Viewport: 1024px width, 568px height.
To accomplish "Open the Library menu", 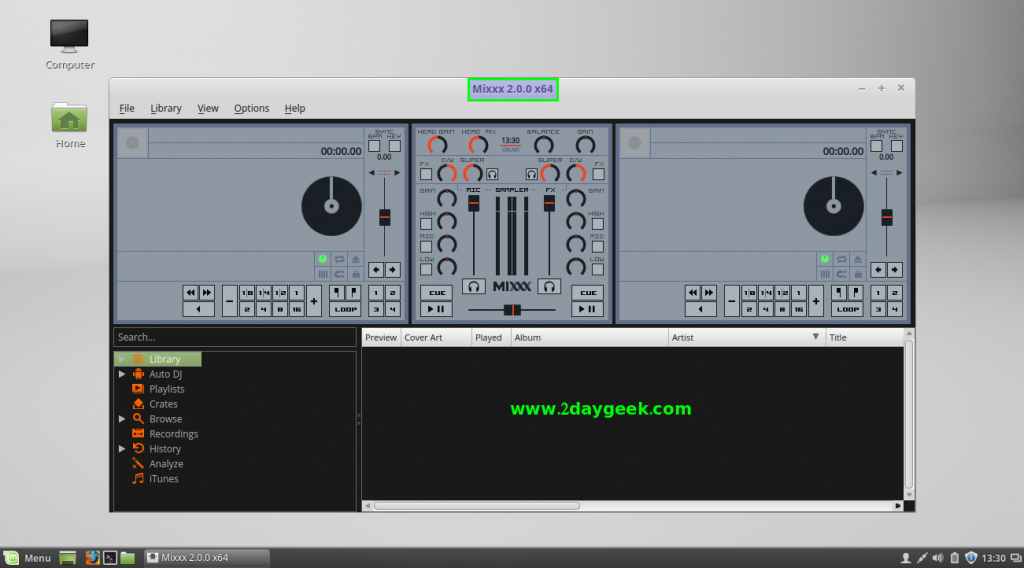I will [166, 108].
